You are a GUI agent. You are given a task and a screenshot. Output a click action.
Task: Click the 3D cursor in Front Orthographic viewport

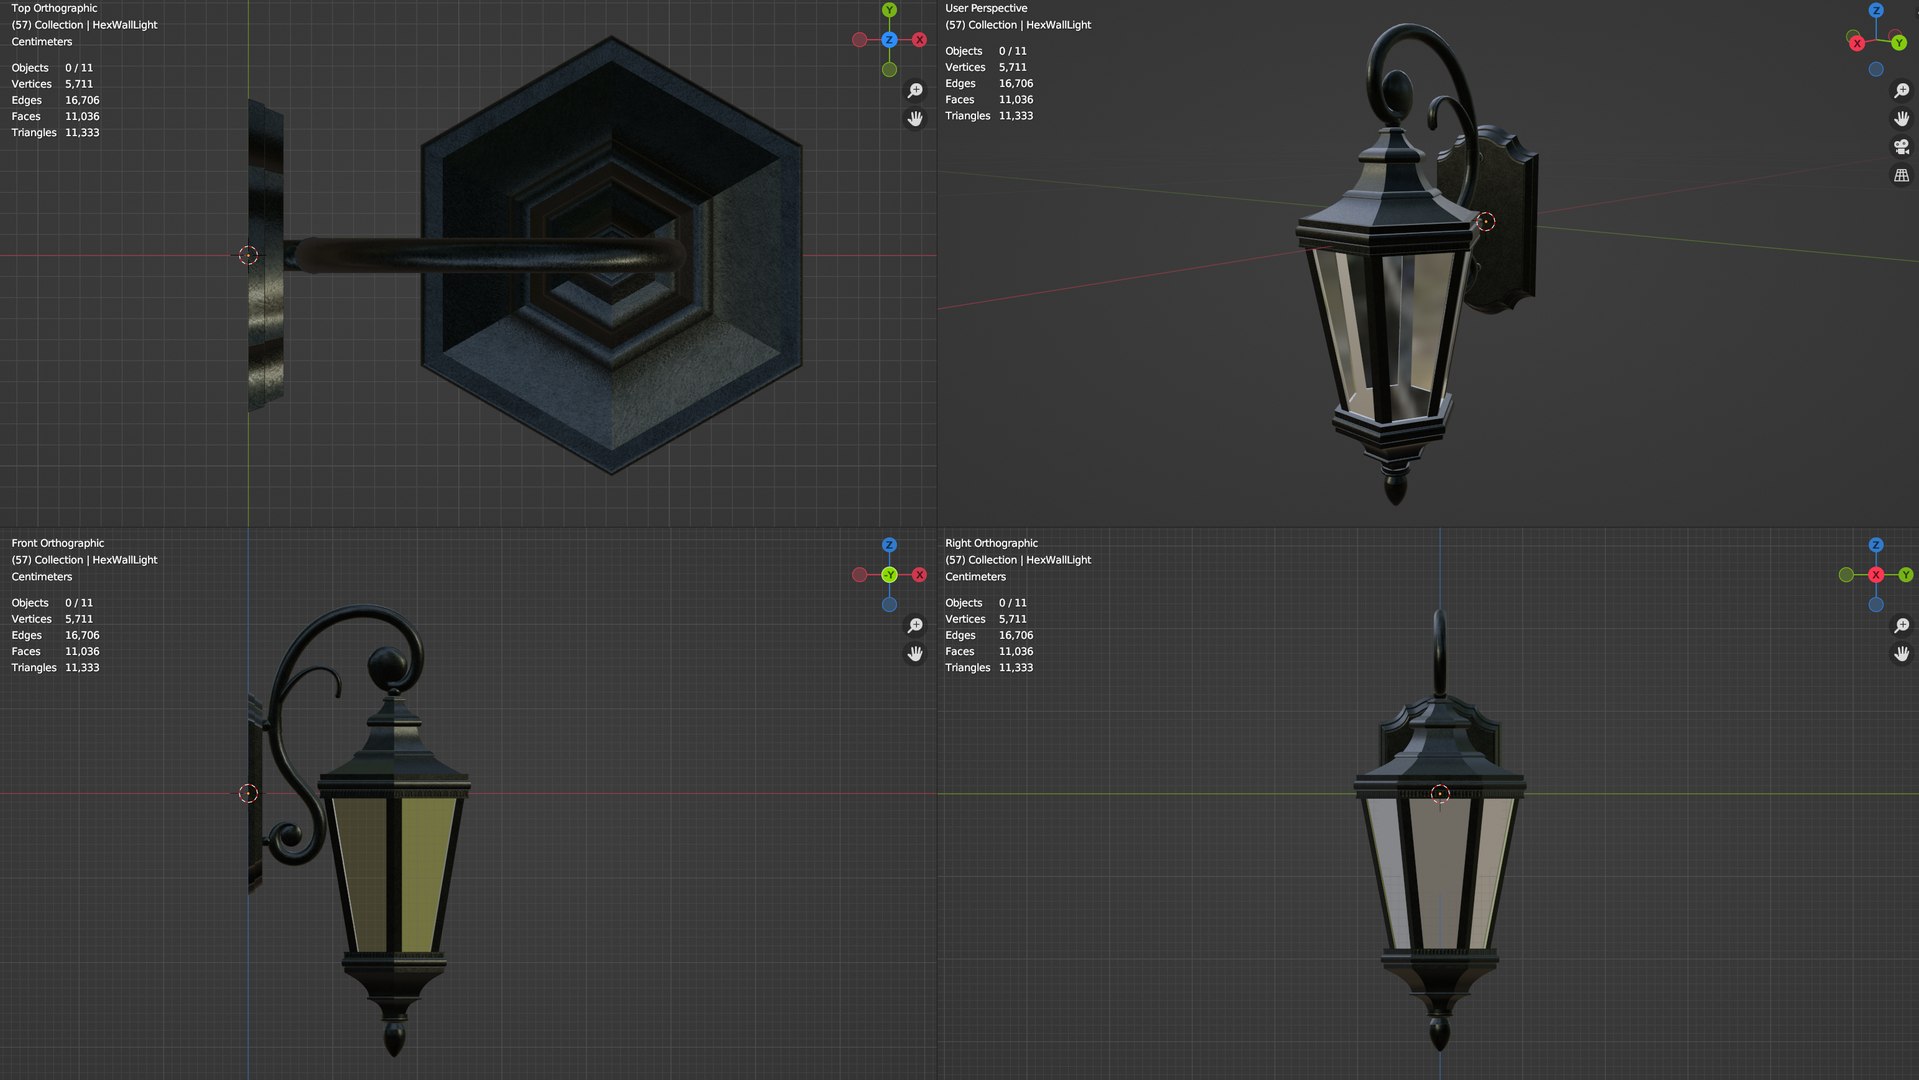tap(248, 793)
